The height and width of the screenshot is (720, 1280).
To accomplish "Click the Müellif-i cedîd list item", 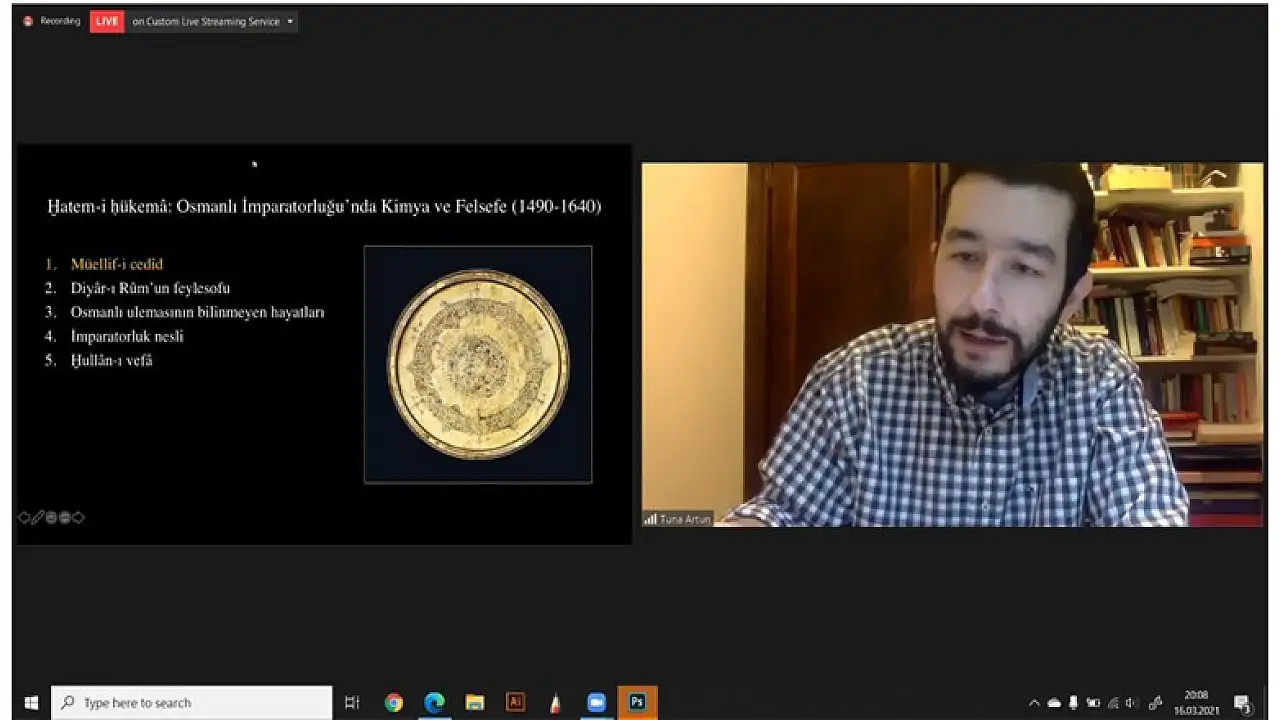I will pyautogui.click(x=116, y=264).
